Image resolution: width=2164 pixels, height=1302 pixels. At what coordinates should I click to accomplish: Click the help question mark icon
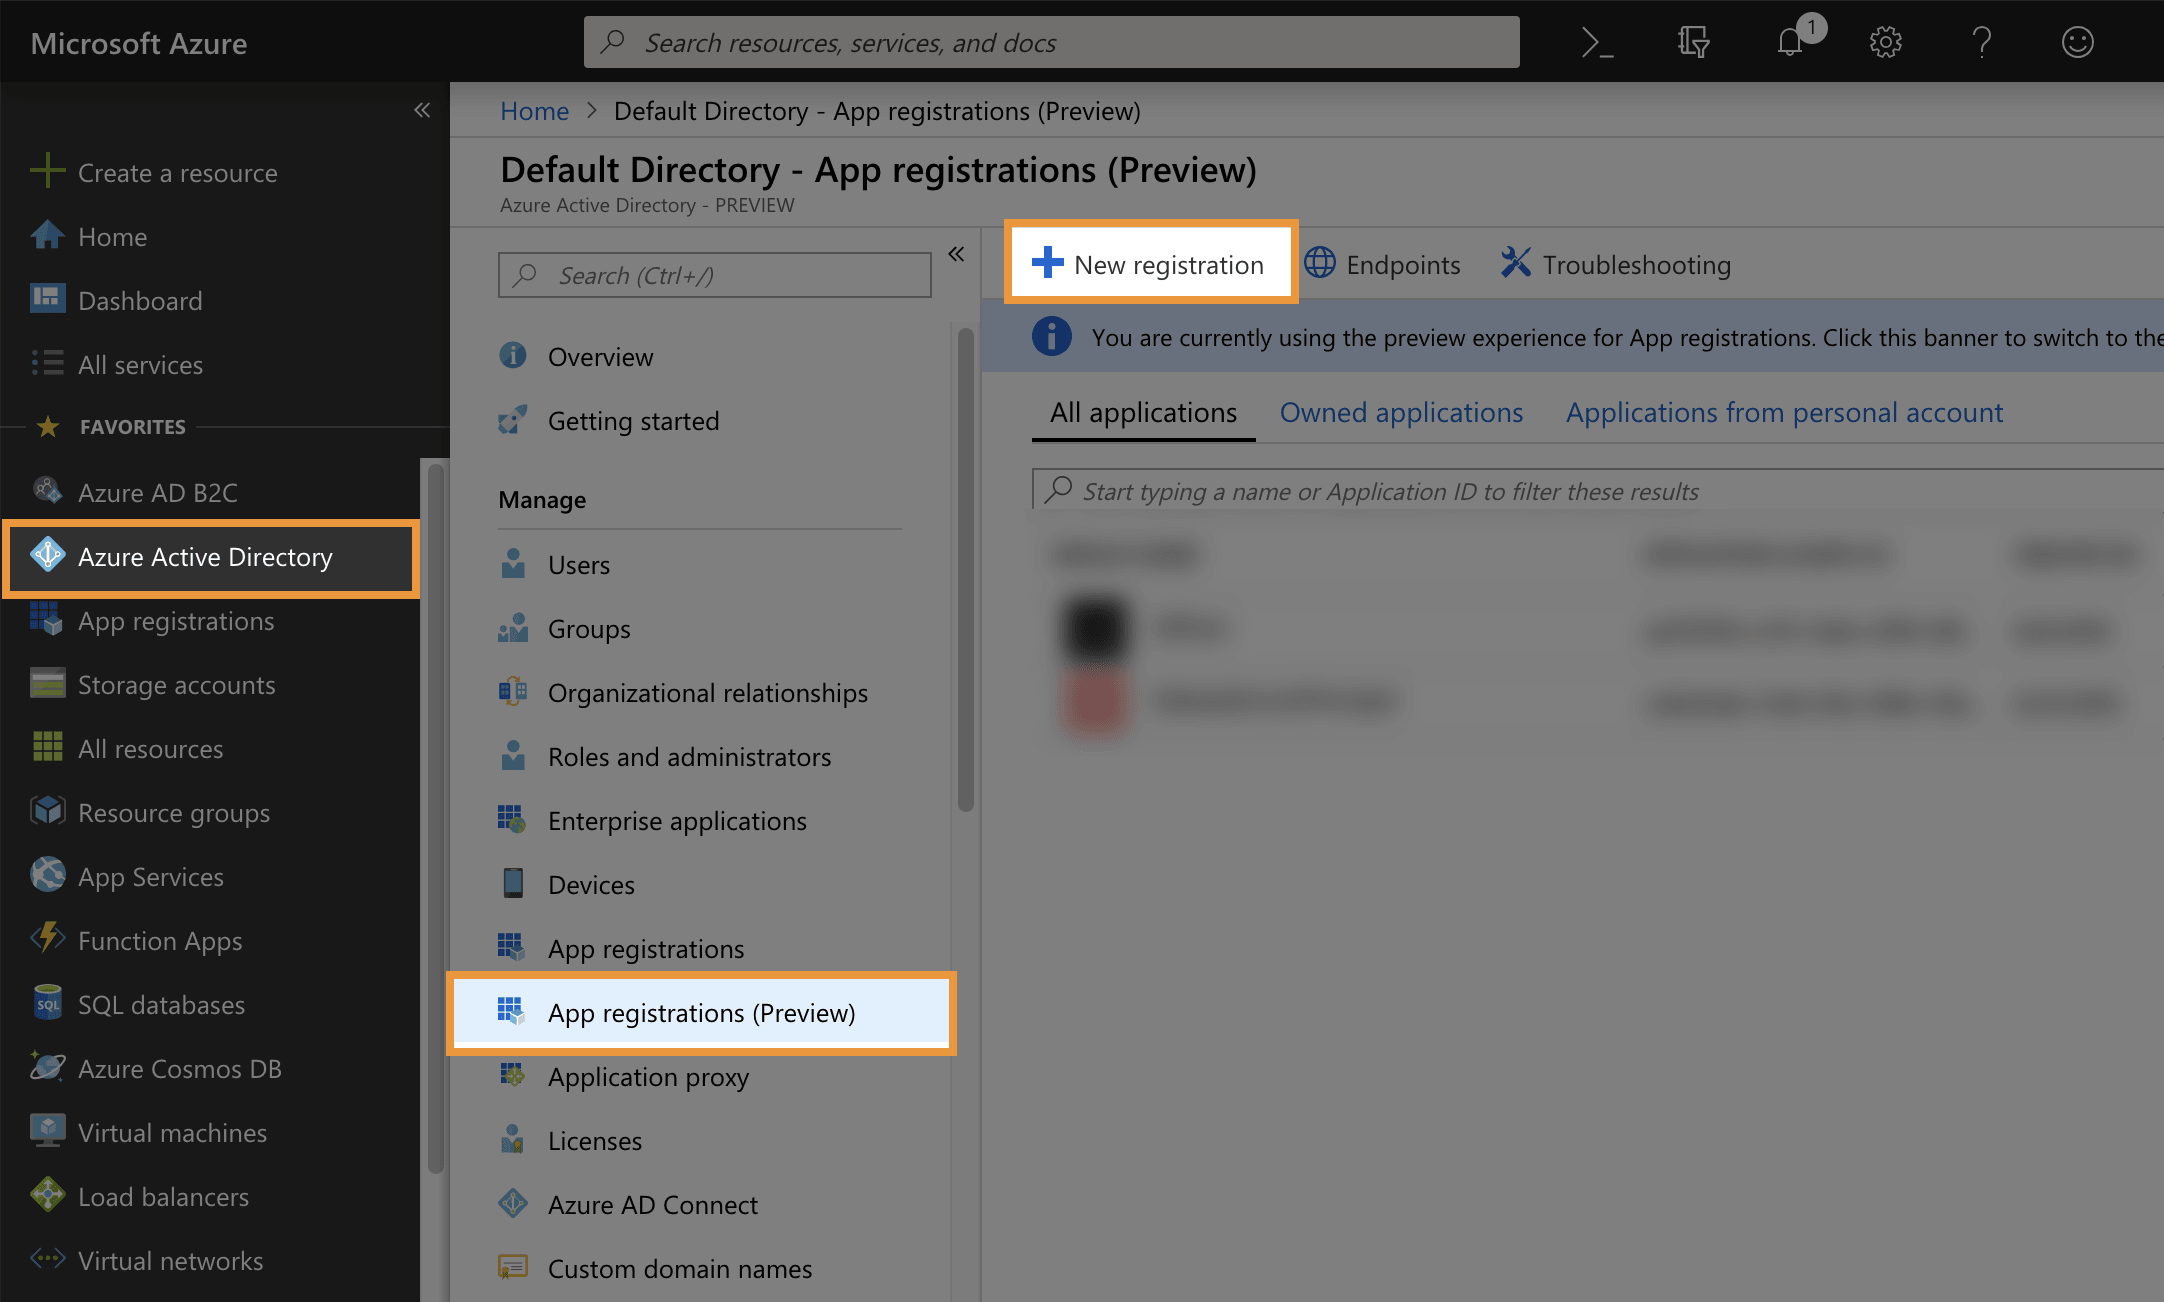[x=1981, y=42]
